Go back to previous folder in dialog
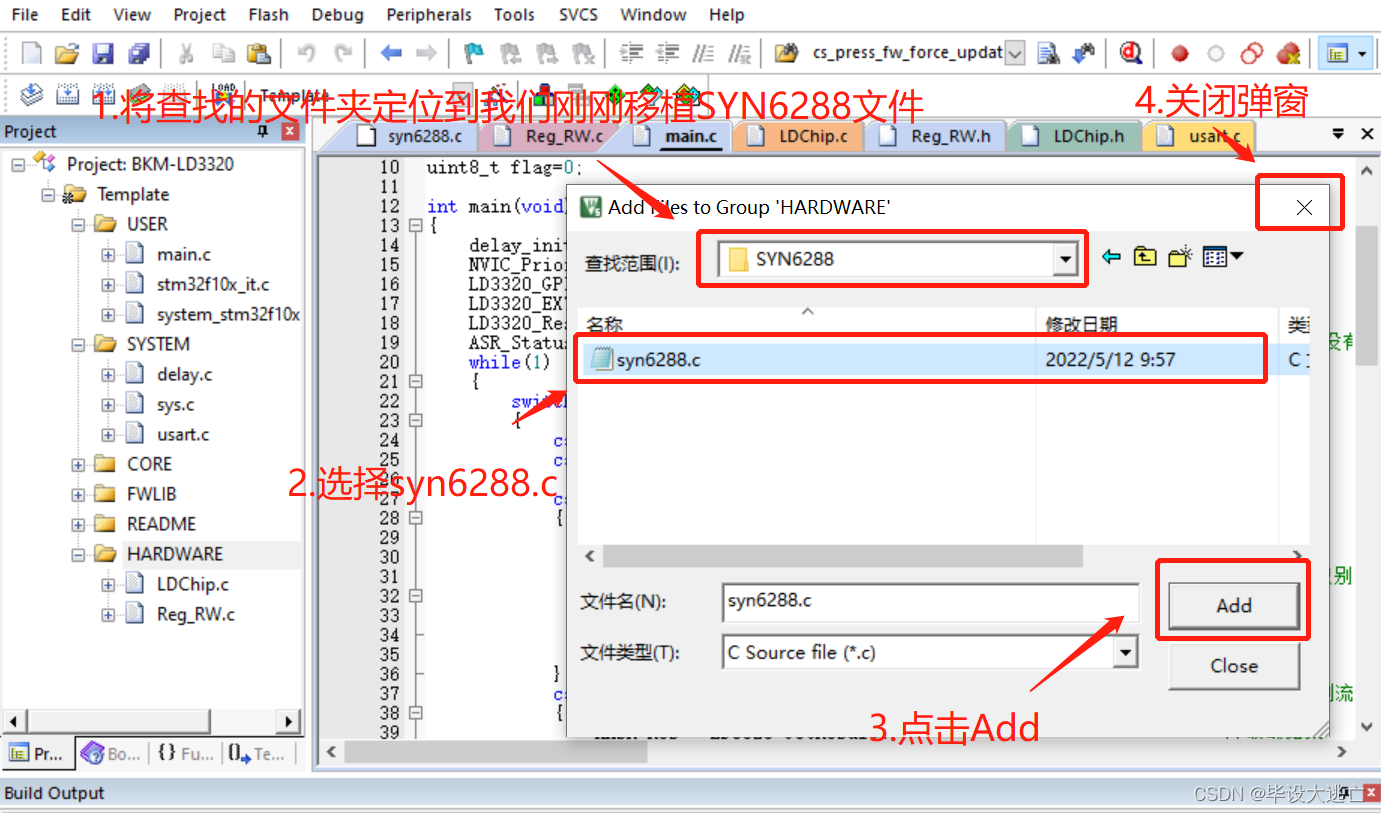This screenshot has width=1381, height=813. tap(1111, 257)
